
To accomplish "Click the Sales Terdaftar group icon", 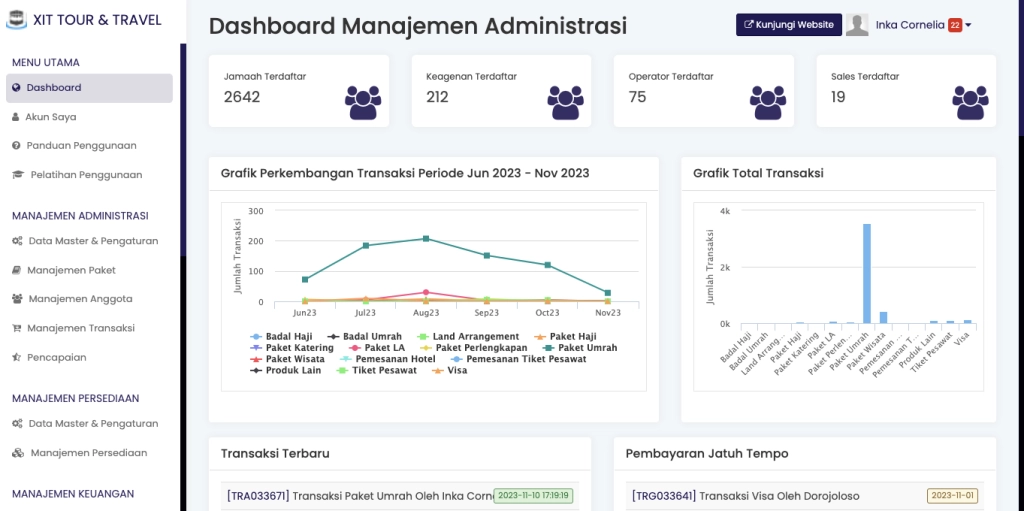I will click(970, 102).
